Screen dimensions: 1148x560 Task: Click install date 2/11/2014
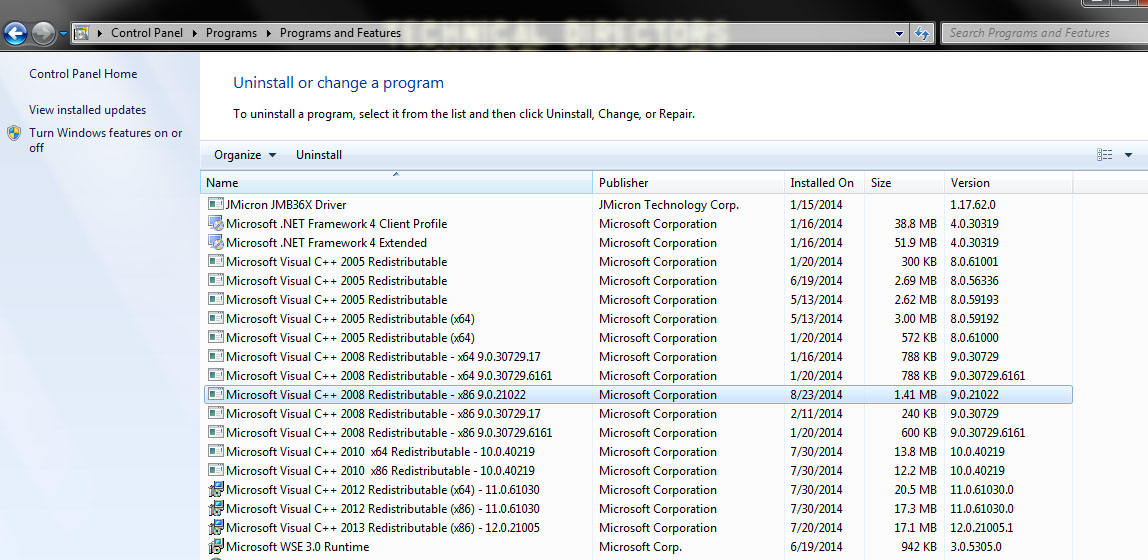tap(816, 414)
